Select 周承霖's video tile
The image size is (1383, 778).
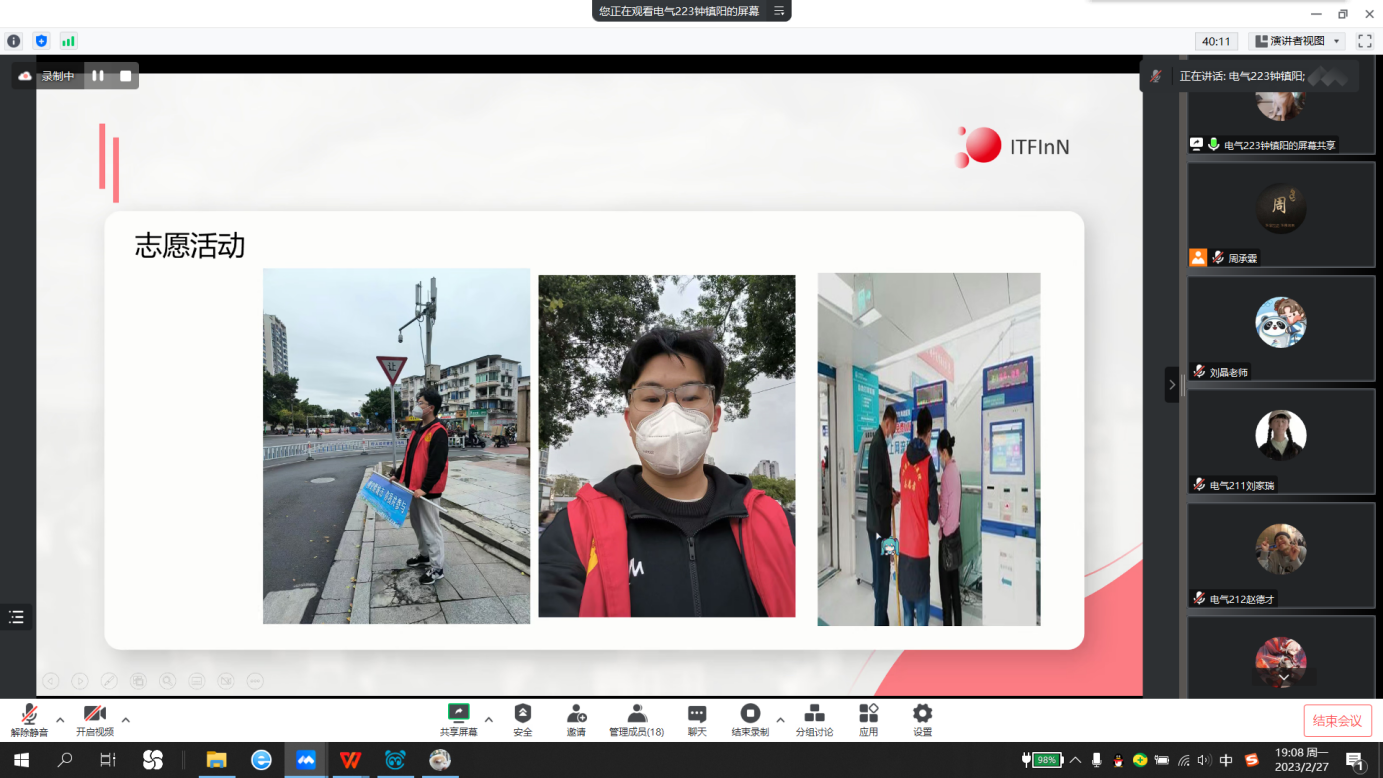1281,215
